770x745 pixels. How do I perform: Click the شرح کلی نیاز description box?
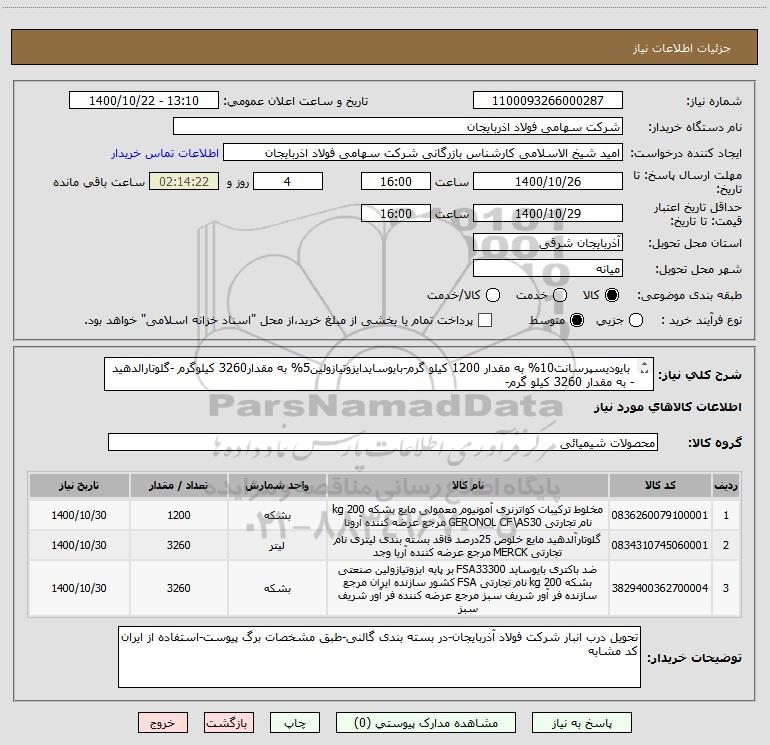379,374
